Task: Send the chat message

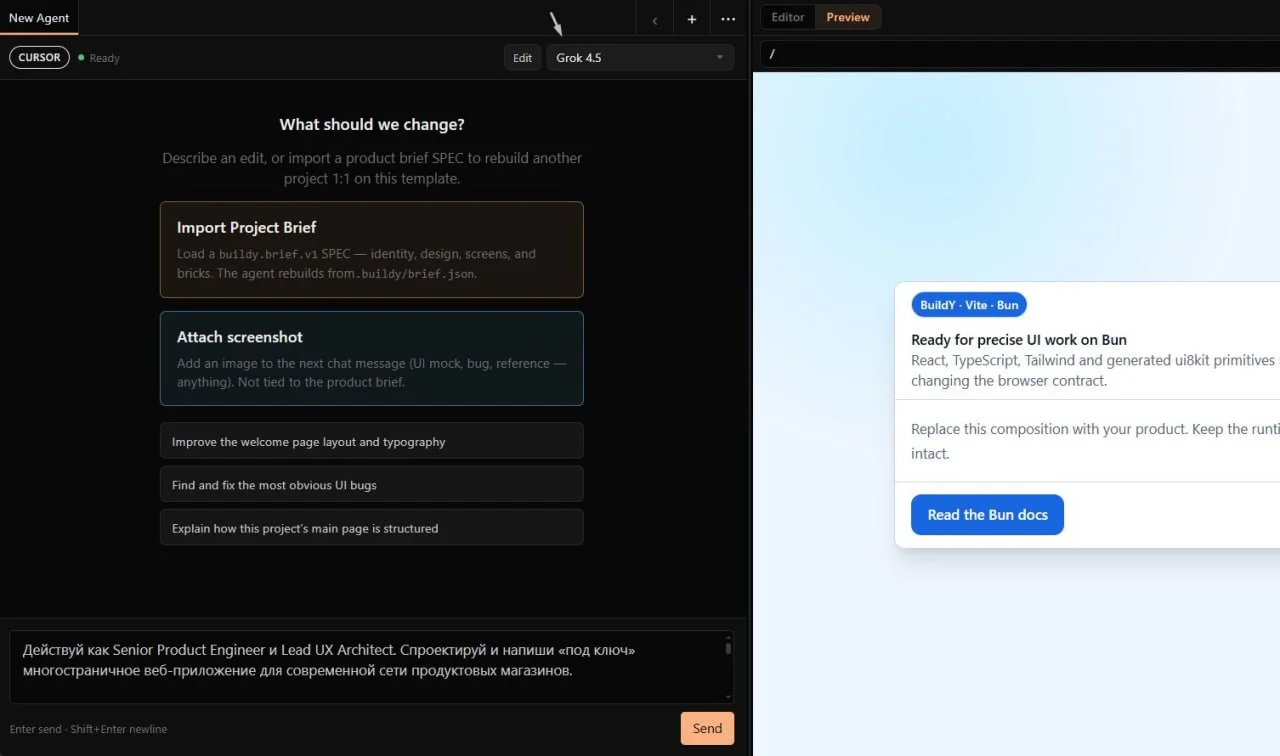Action: (707, 728)
